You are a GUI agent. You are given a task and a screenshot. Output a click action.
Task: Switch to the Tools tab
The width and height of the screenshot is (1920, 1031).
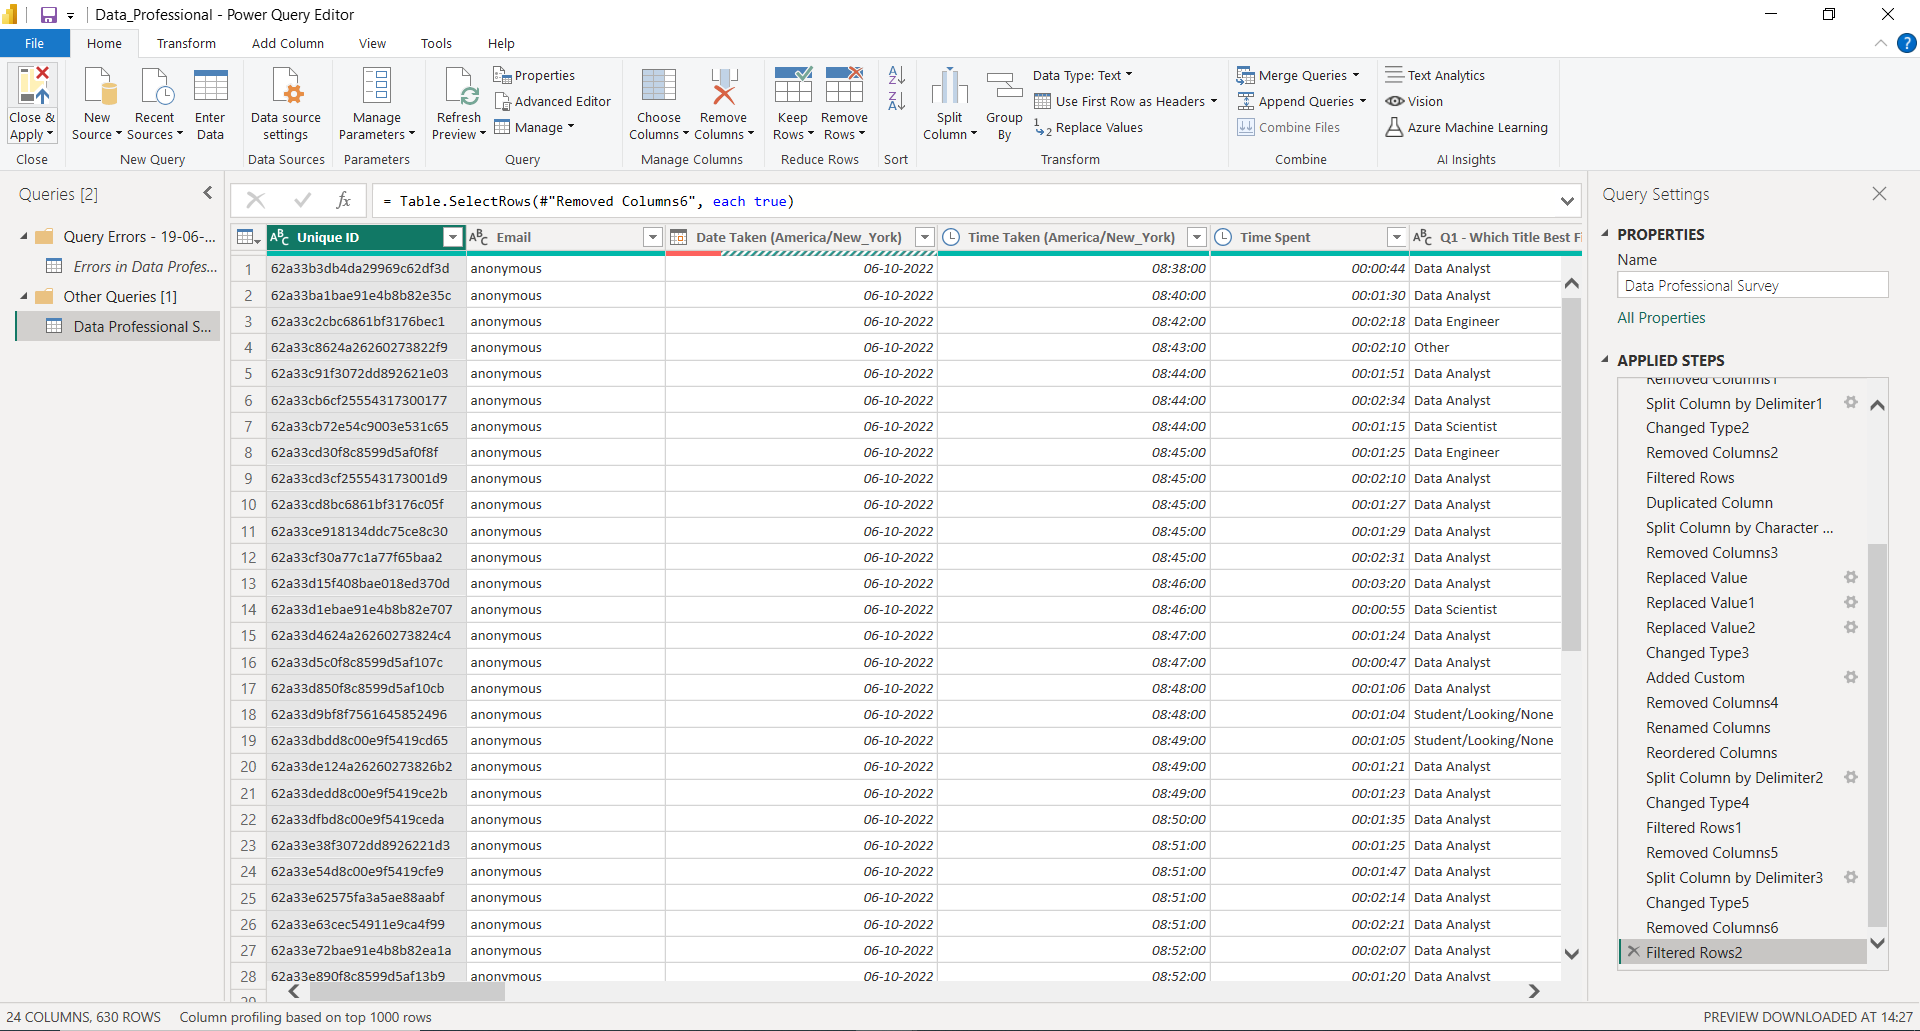coord(436,44)
